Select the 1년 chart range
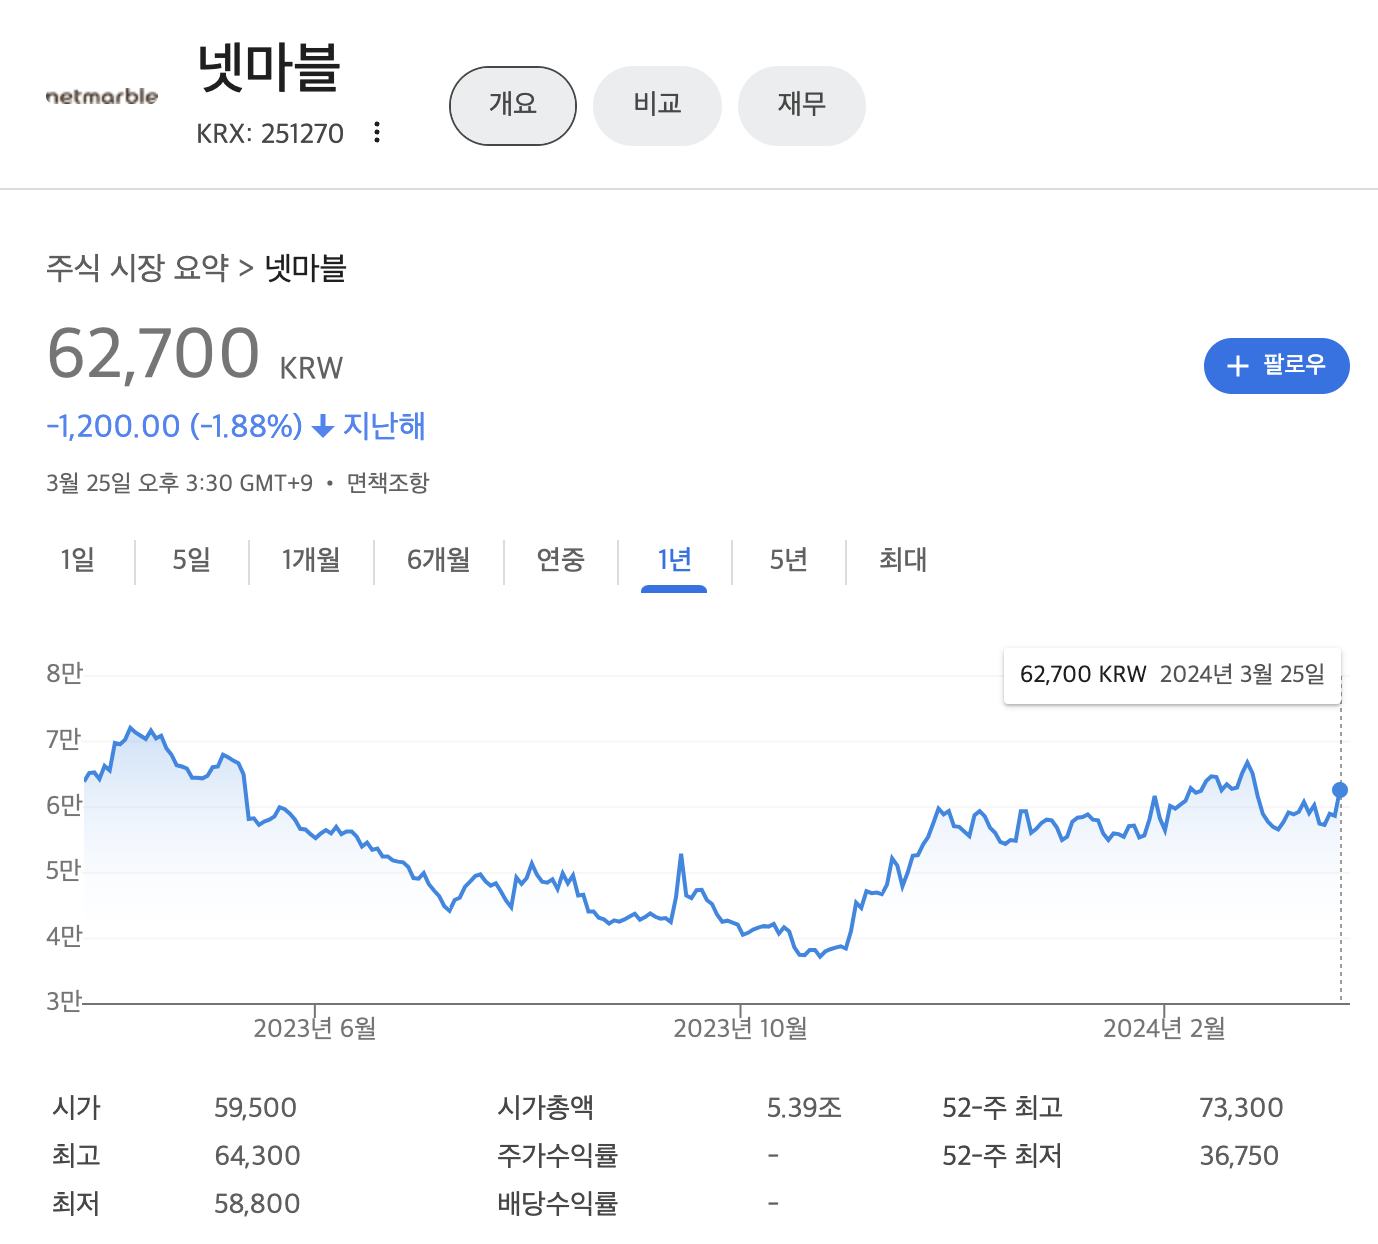 (x=674, y=560)
